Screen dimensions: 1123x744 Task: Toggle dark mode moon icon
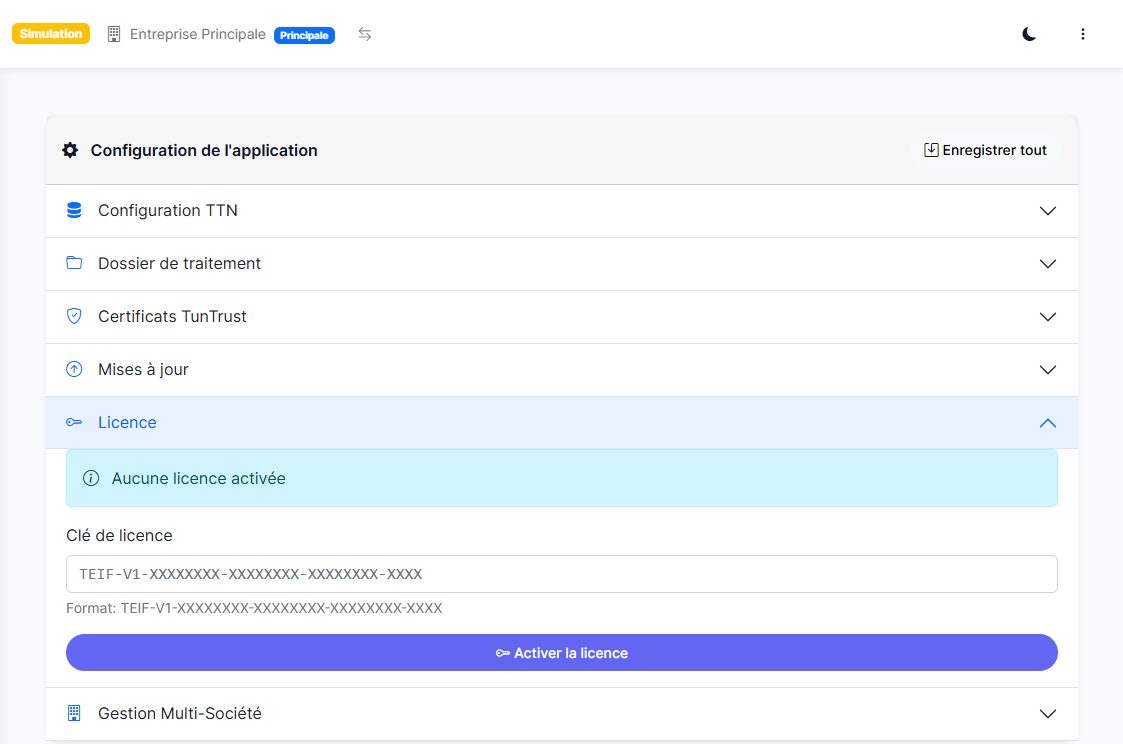click(x=1029, y=34)
